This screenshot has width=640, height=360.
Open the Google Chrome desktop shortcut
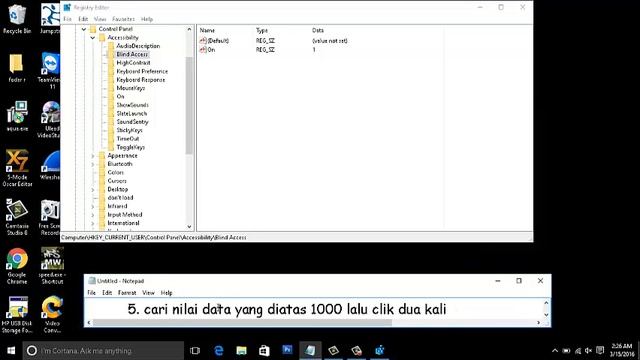(x=17, y=266)
